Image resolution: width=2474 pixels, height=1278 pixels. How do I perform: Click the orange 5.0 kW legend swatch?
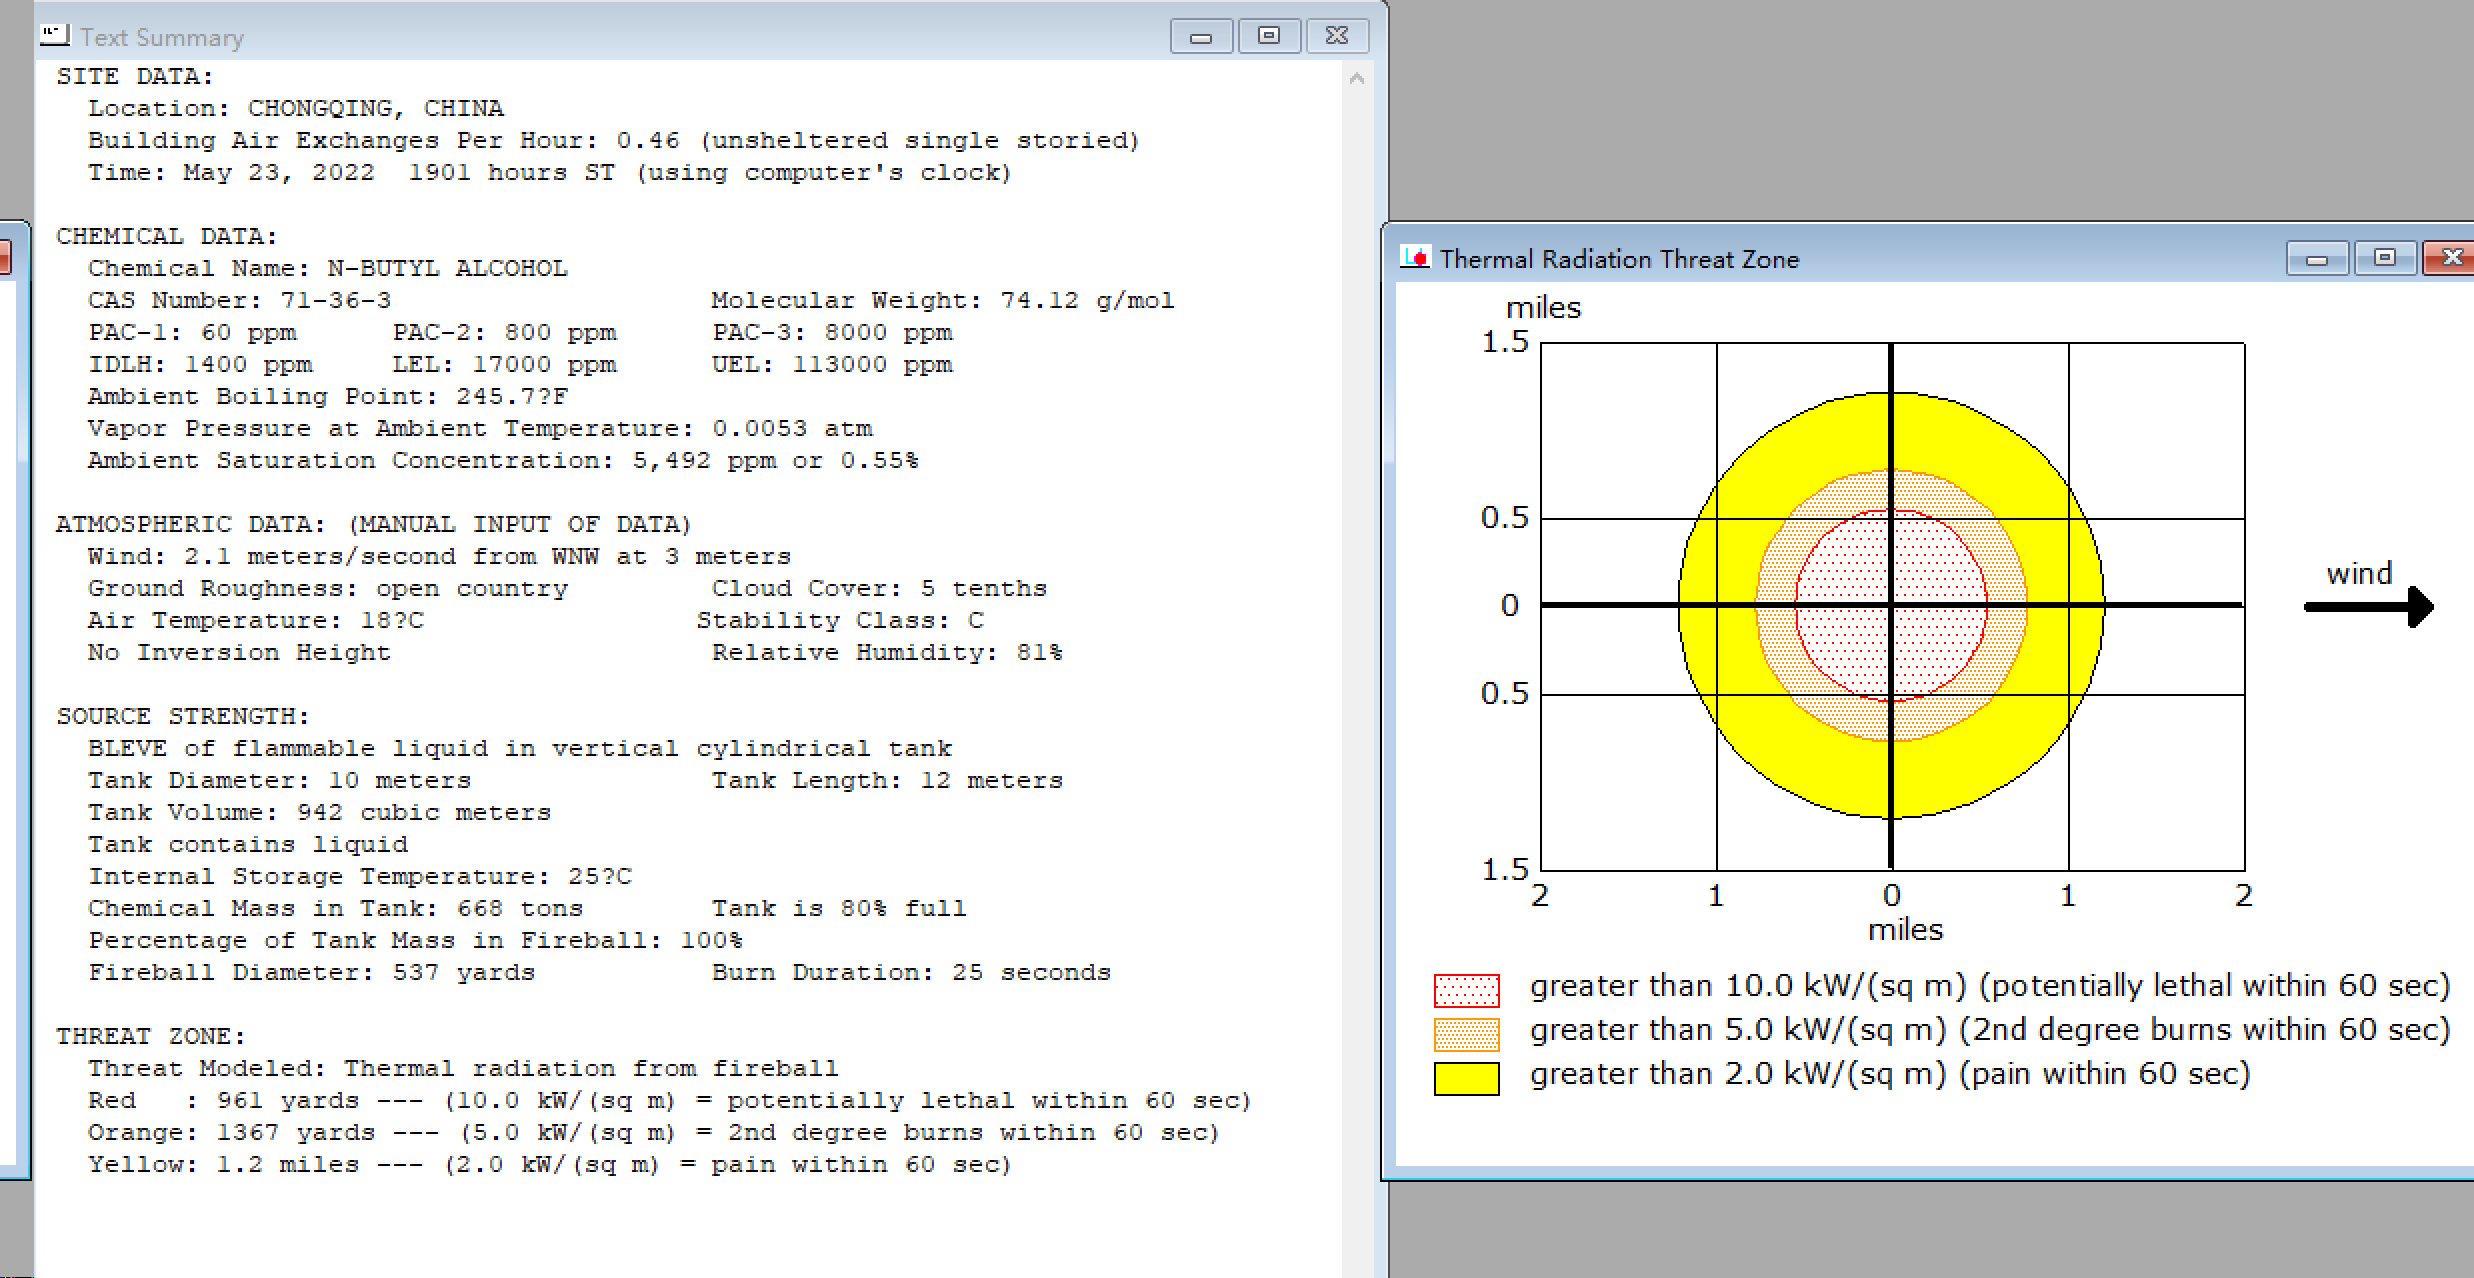pyautogui.click(x=1466, y=1034)
